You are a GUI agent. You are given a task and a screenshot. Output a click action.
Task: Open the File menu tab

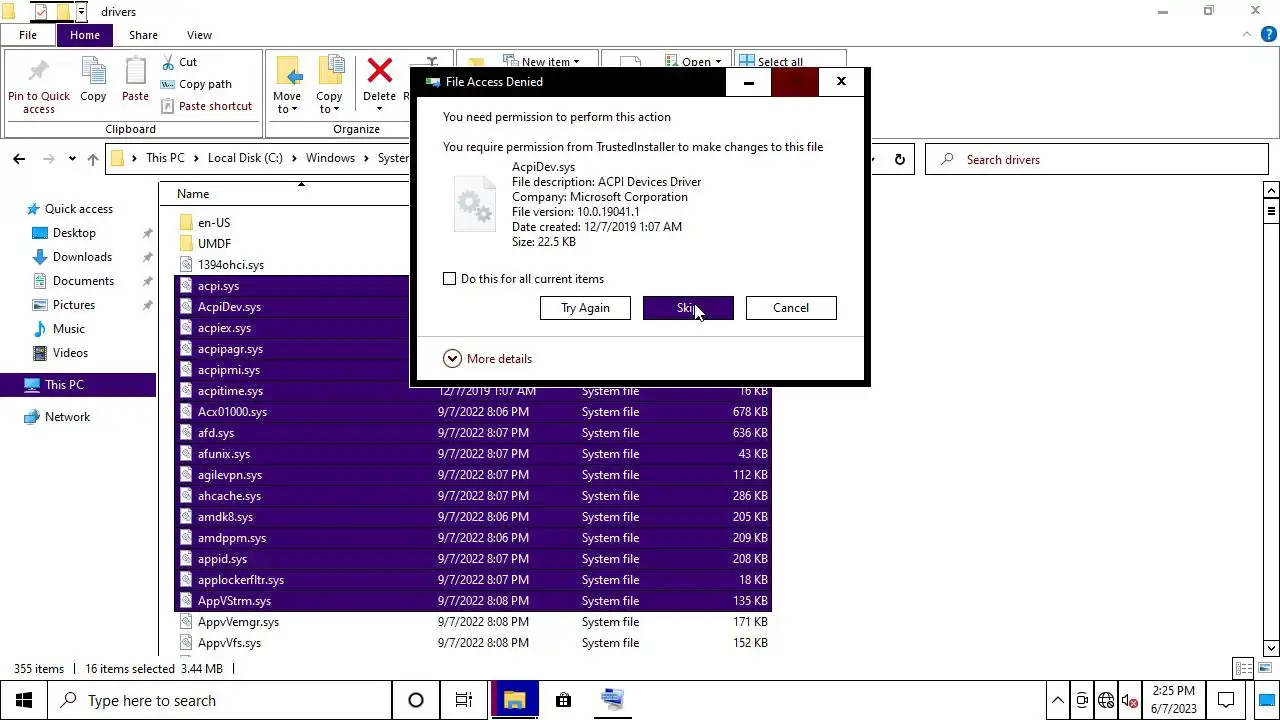click(28, 35)
